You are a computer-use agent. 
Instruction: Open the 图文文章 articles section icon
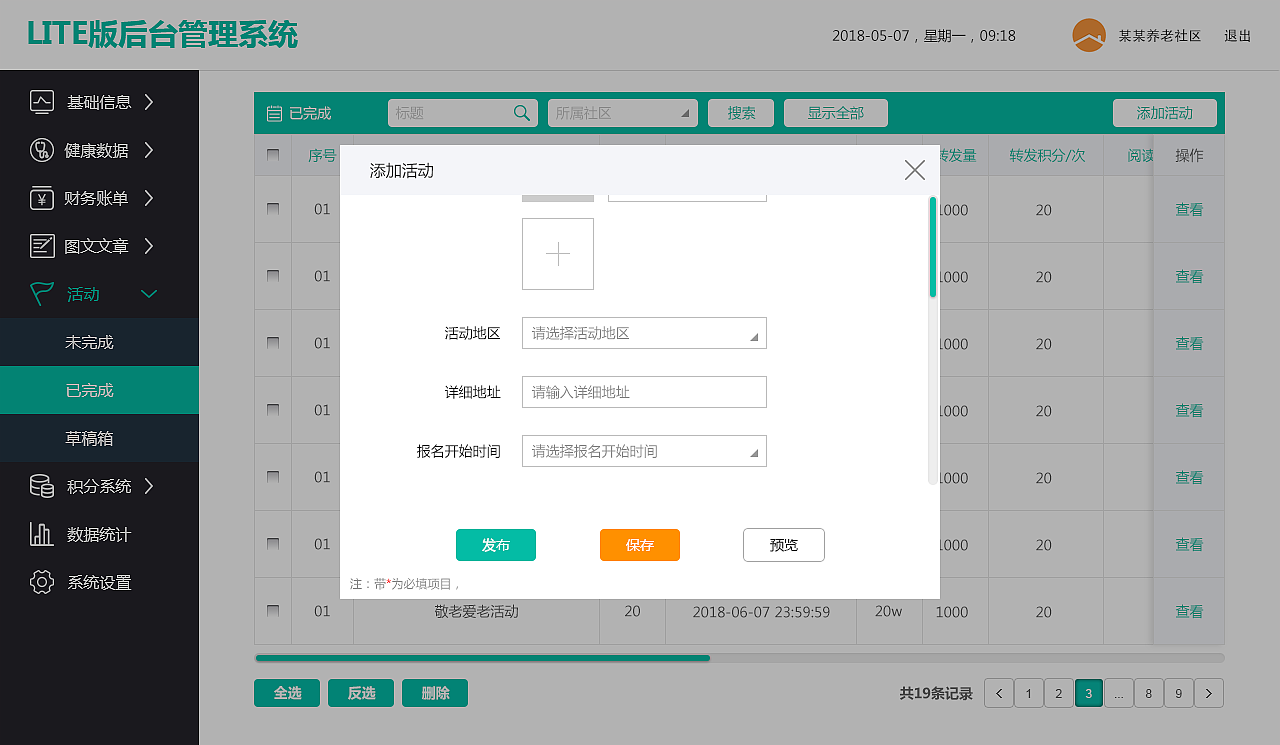click(42, 246)
